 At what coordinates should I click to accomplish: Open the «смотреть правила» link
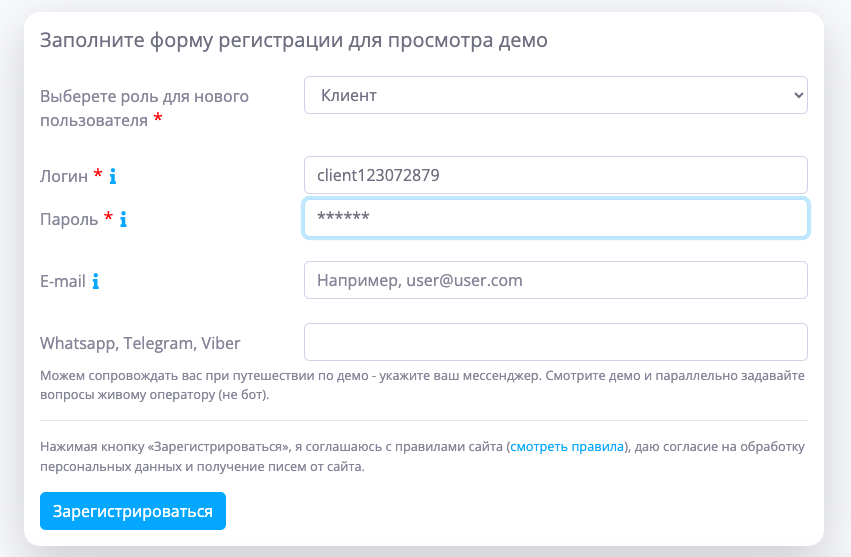pyautogui.click(x=567, y=447)
